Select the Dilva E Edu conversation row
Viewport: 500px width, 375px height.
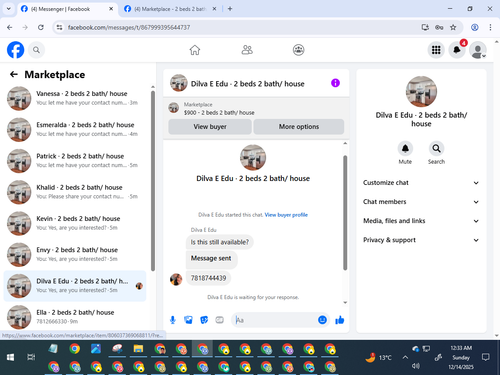75,286
